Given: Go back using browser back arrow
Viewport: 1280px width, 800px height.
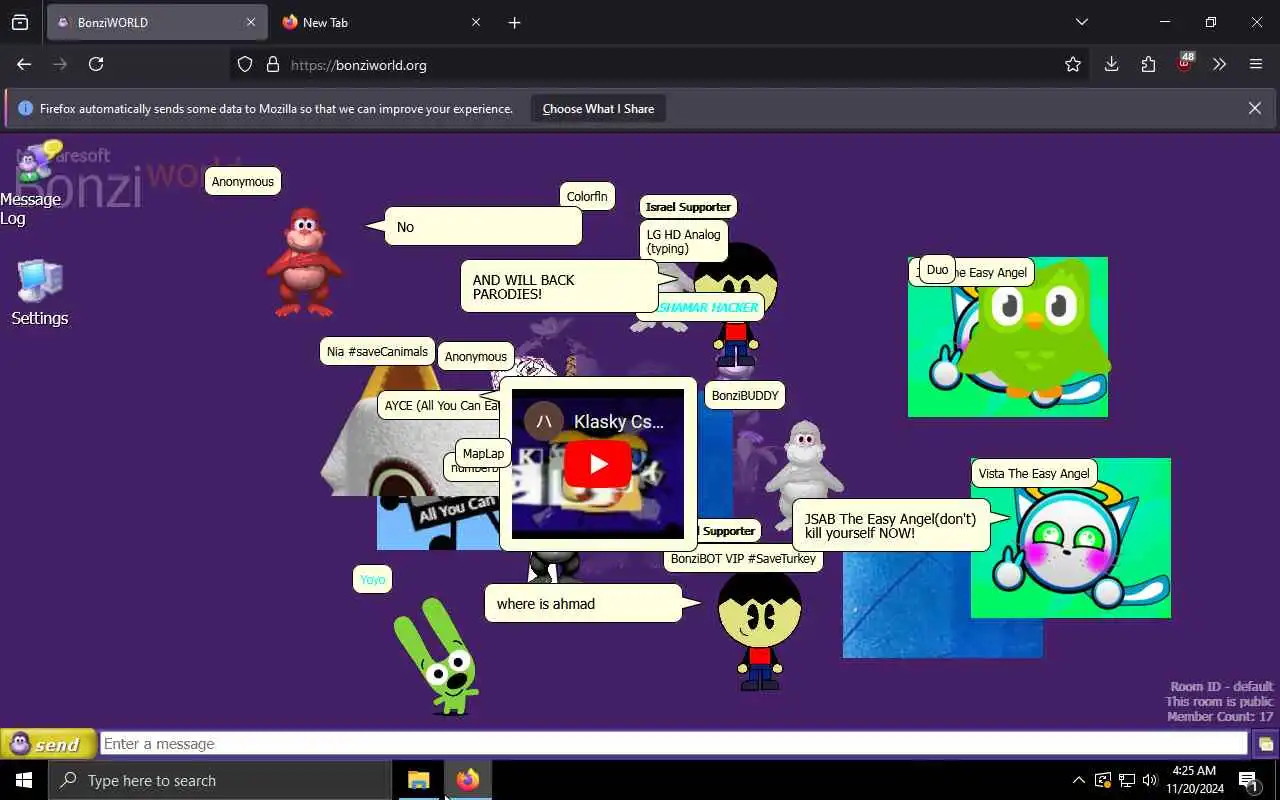Looking at the screenshot, I should (x=24, y=64).
